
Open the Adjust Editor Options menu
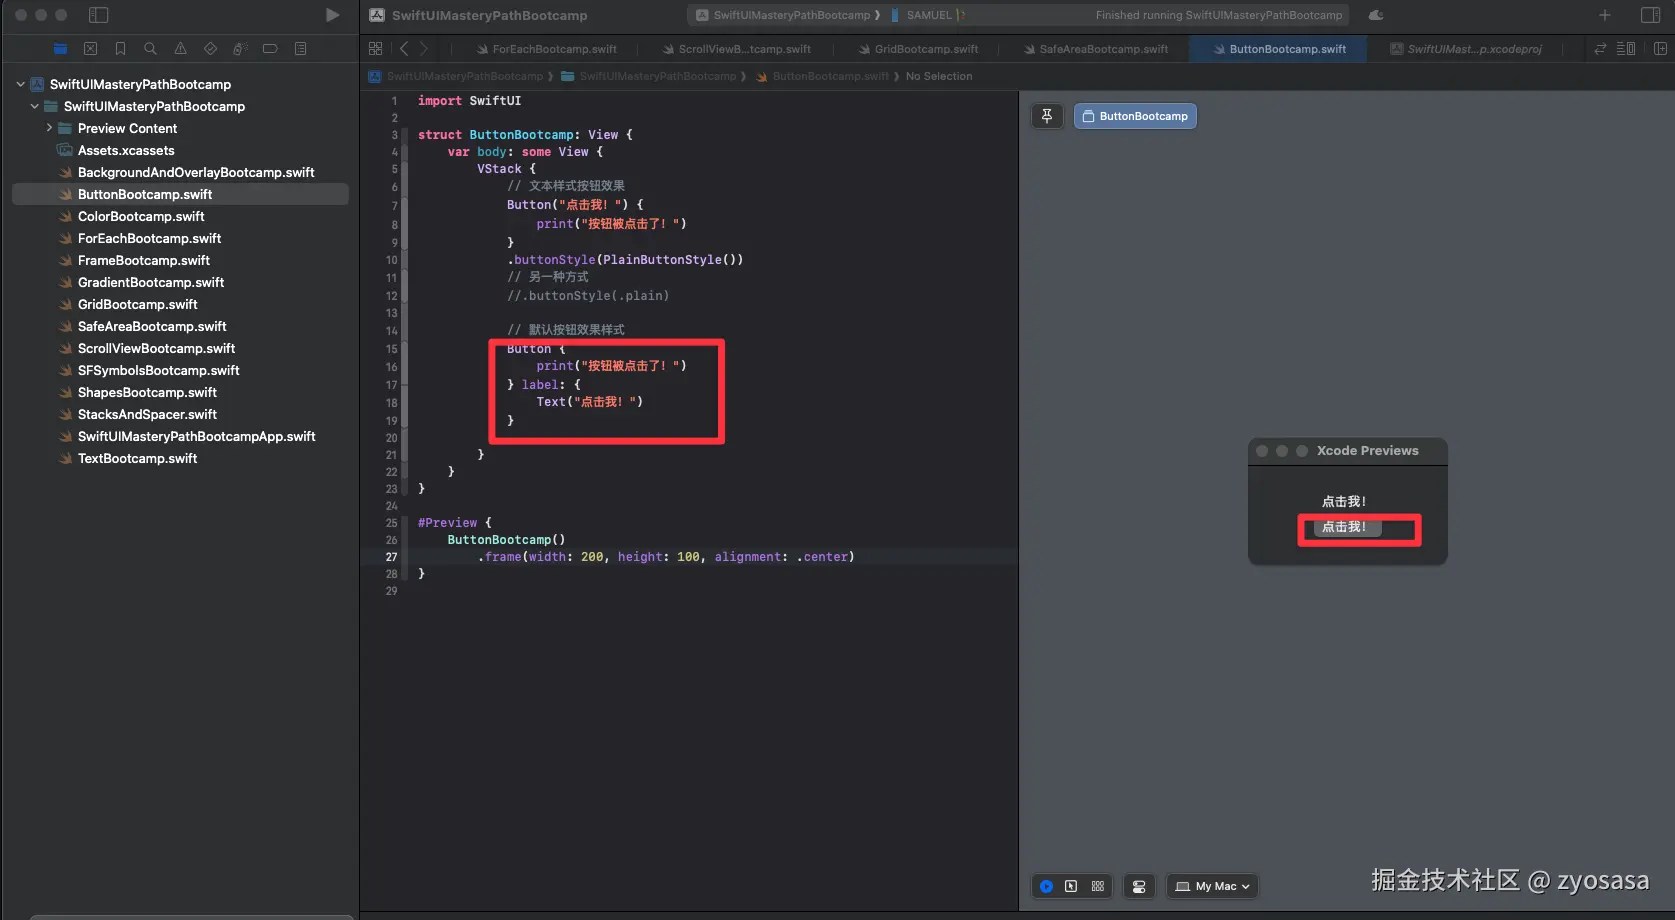[x=1626, y=48]
